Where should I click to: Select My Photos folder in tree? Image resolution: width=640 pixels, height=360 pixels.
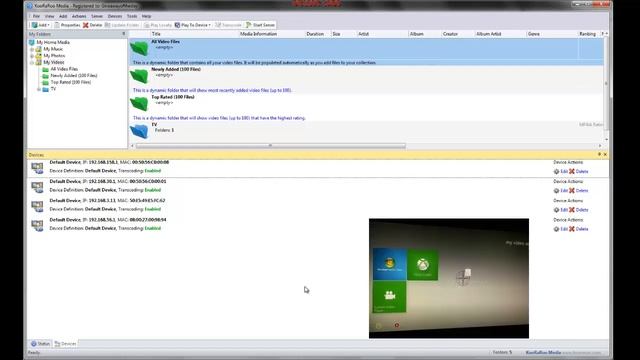[54, 56]
